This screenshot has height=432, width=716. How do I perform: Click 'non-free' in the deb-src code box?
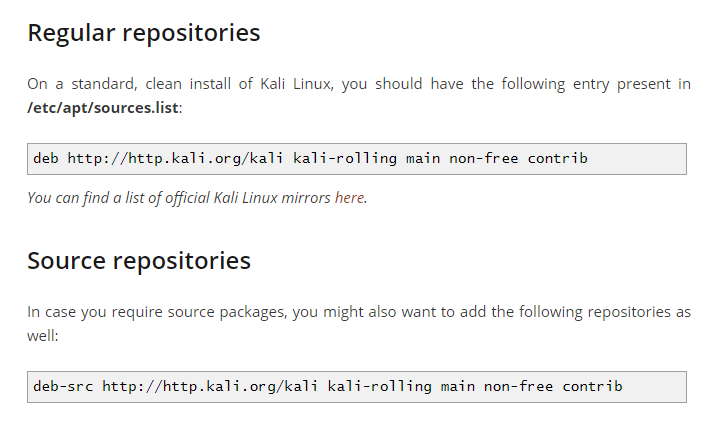518,386
